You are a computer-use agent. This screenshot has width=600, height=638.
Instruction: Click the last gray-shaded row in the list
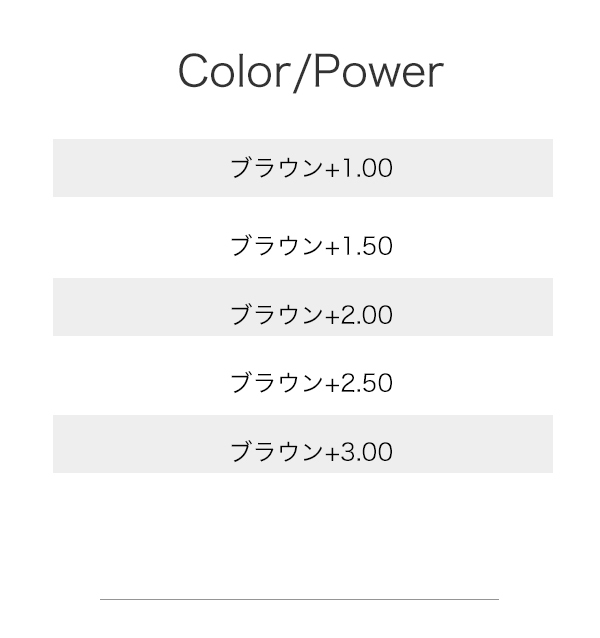(x=302, y=445)
